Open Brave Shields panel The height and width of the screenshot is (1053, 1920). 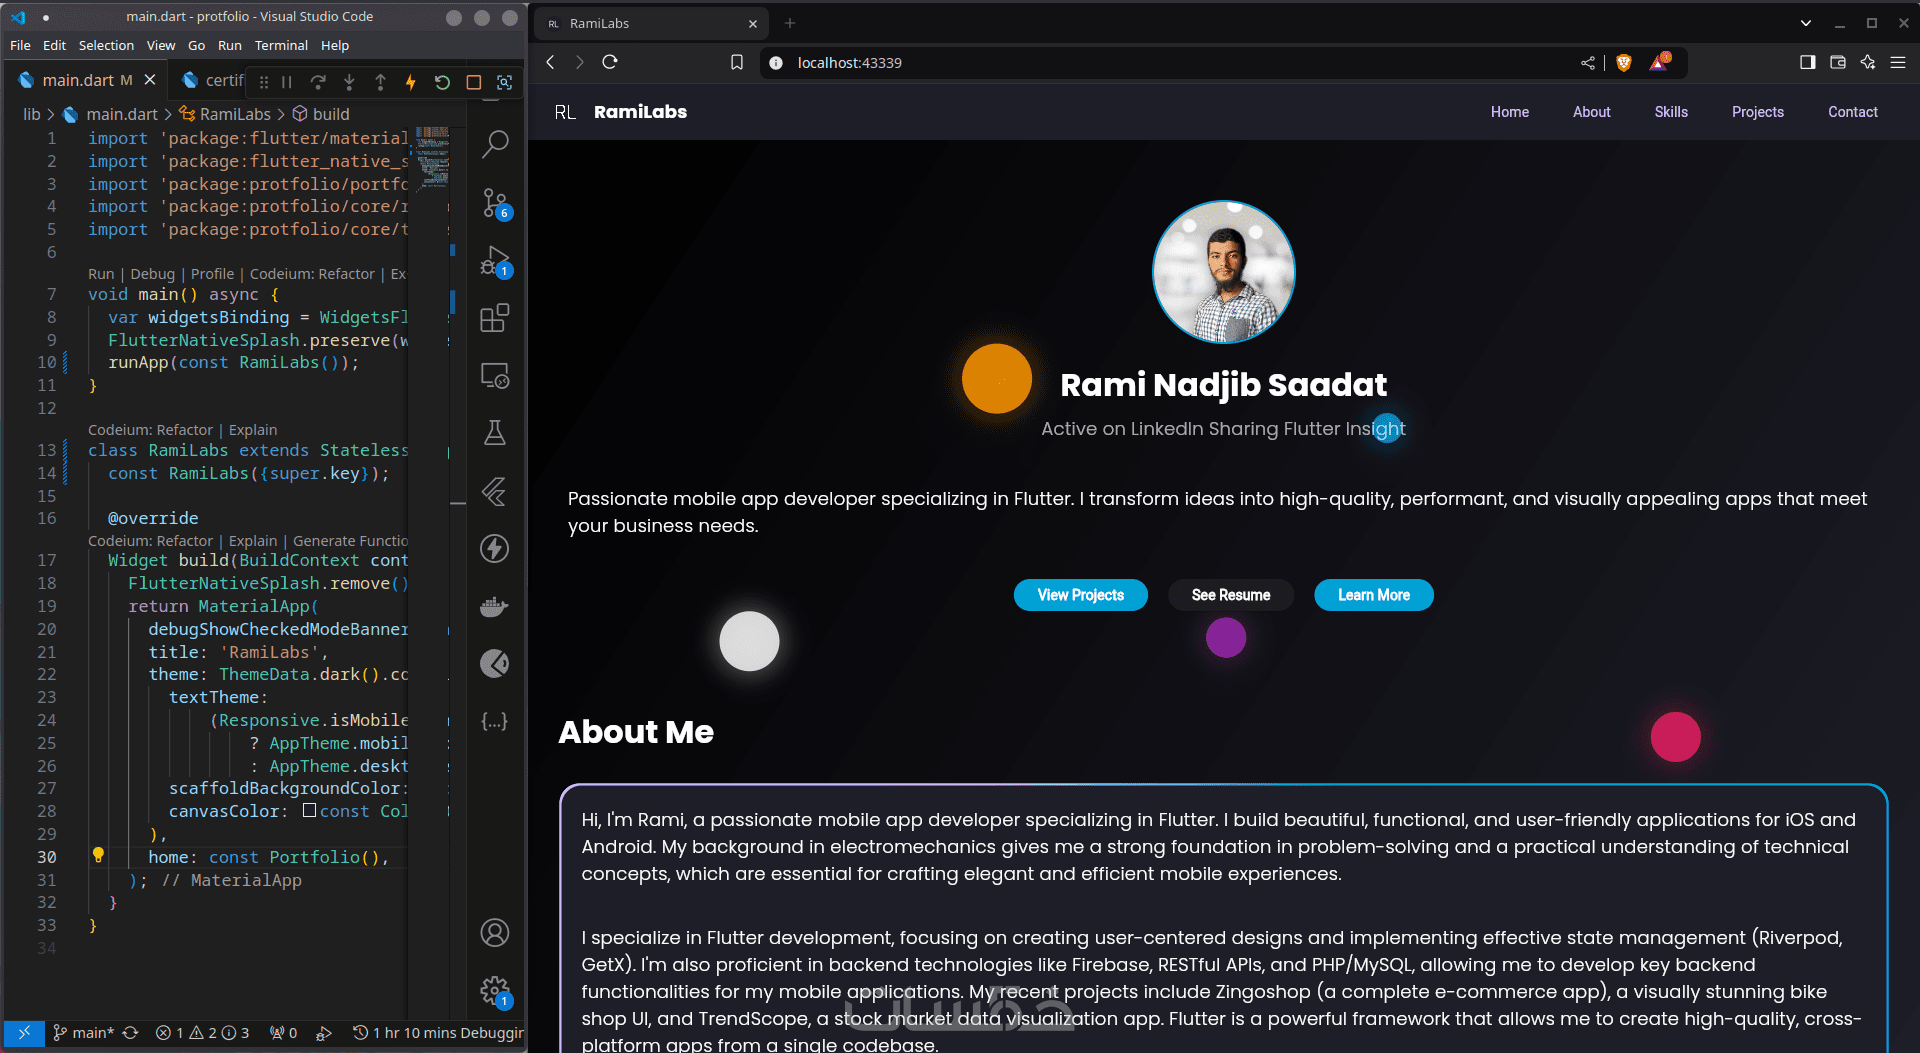[1624, 62]
